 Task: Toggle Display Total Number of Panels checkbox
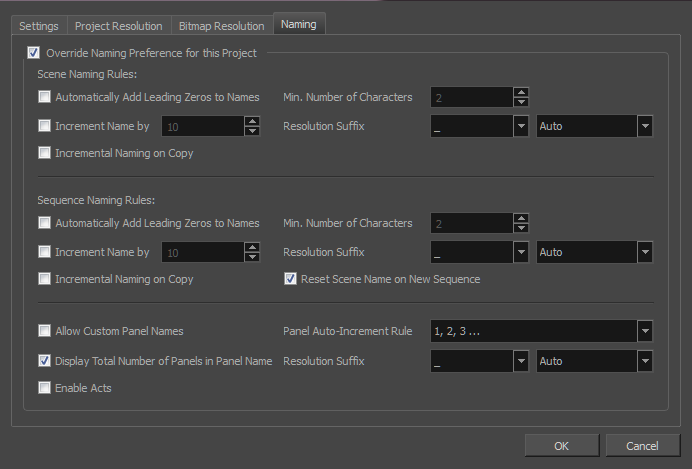44,360
